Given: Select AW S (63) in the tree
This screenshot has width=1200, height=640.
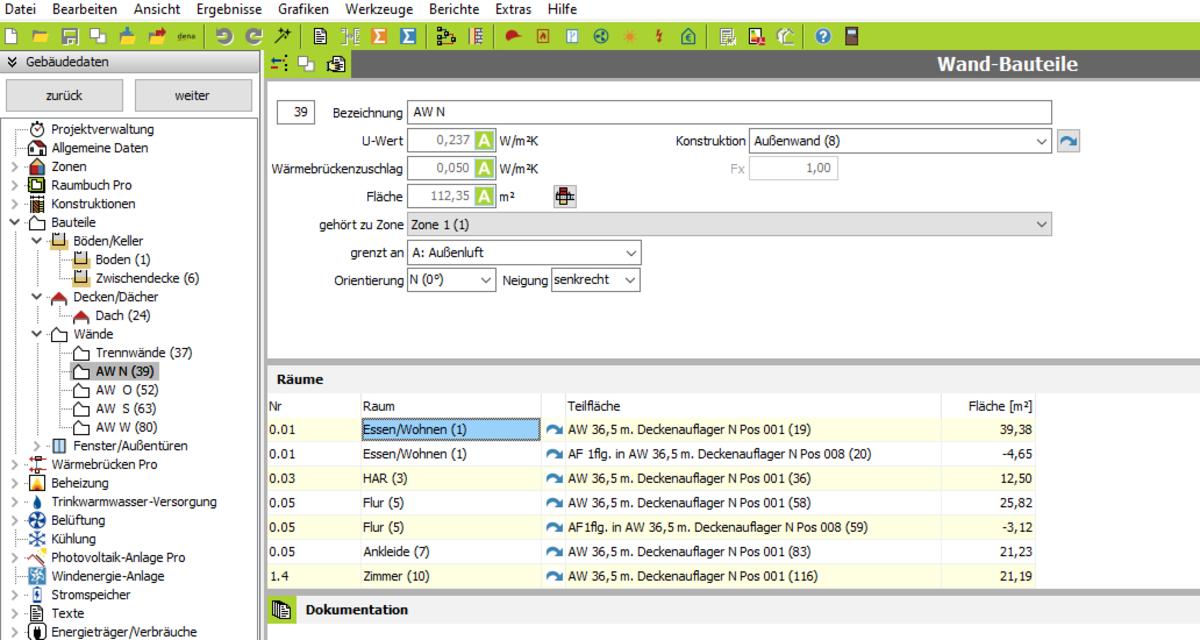Looking at the screenshot, I should (126, 408).
